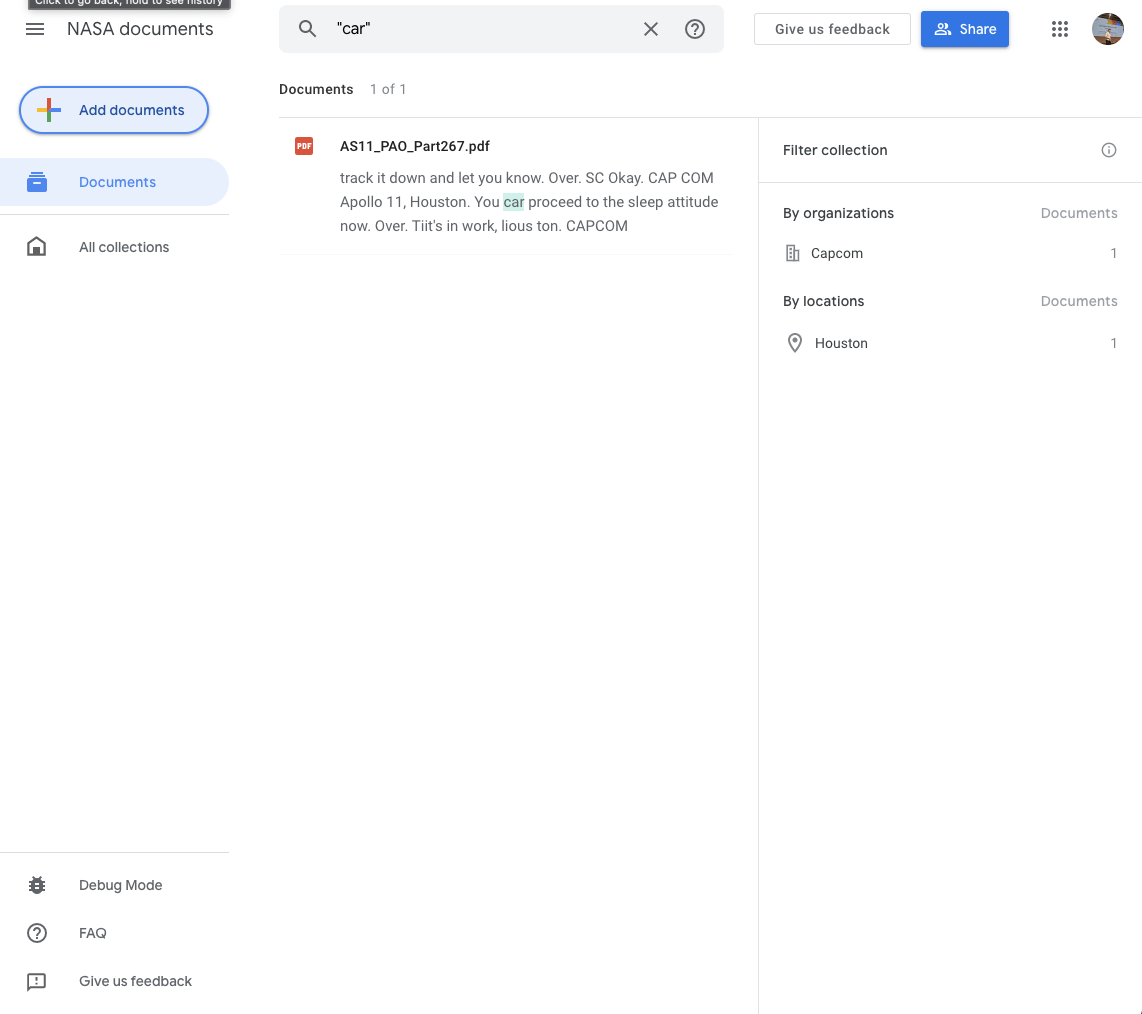Go to All collections
Image resolution: width=1142 pixels, height=1014 pixels.
pos(114,247)
